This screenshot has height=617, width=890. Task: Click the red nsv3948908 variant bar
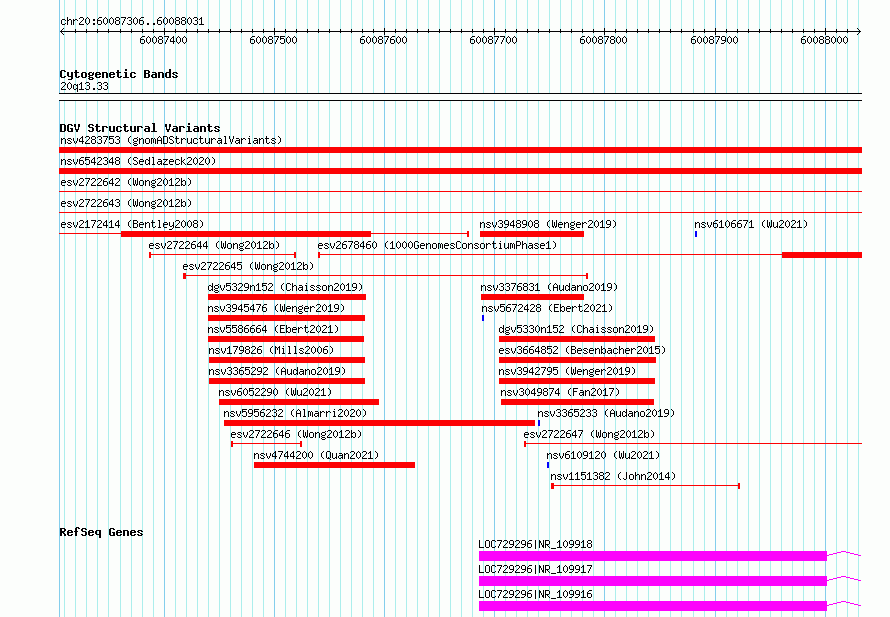pyautogui.click(x=532, y=234)
